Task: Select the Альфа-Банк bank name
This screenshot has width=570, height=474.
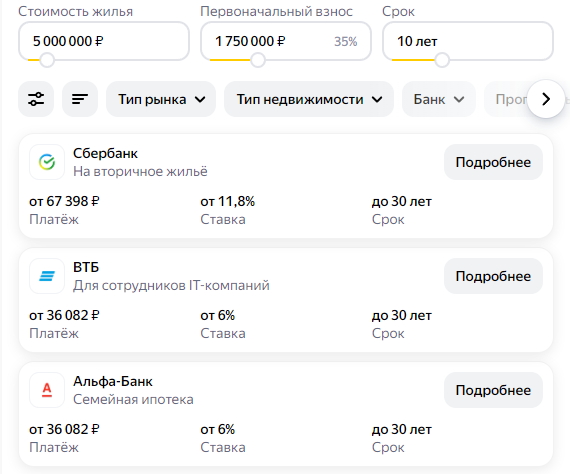Action: point(113,381)
